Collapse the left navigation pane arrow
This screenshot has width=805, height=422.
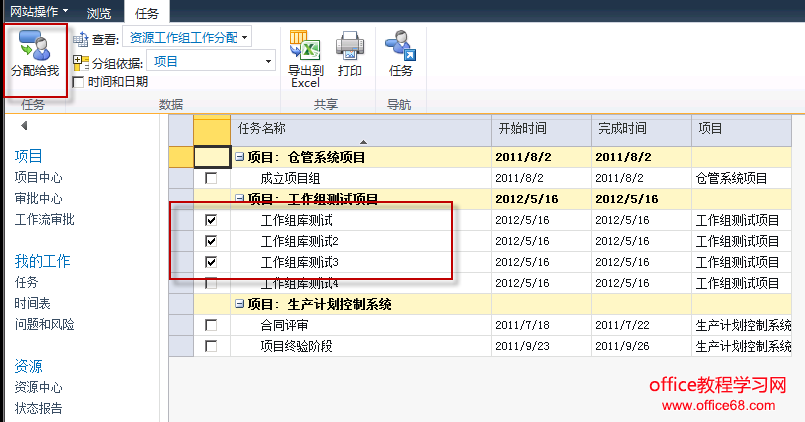(24, 126)
